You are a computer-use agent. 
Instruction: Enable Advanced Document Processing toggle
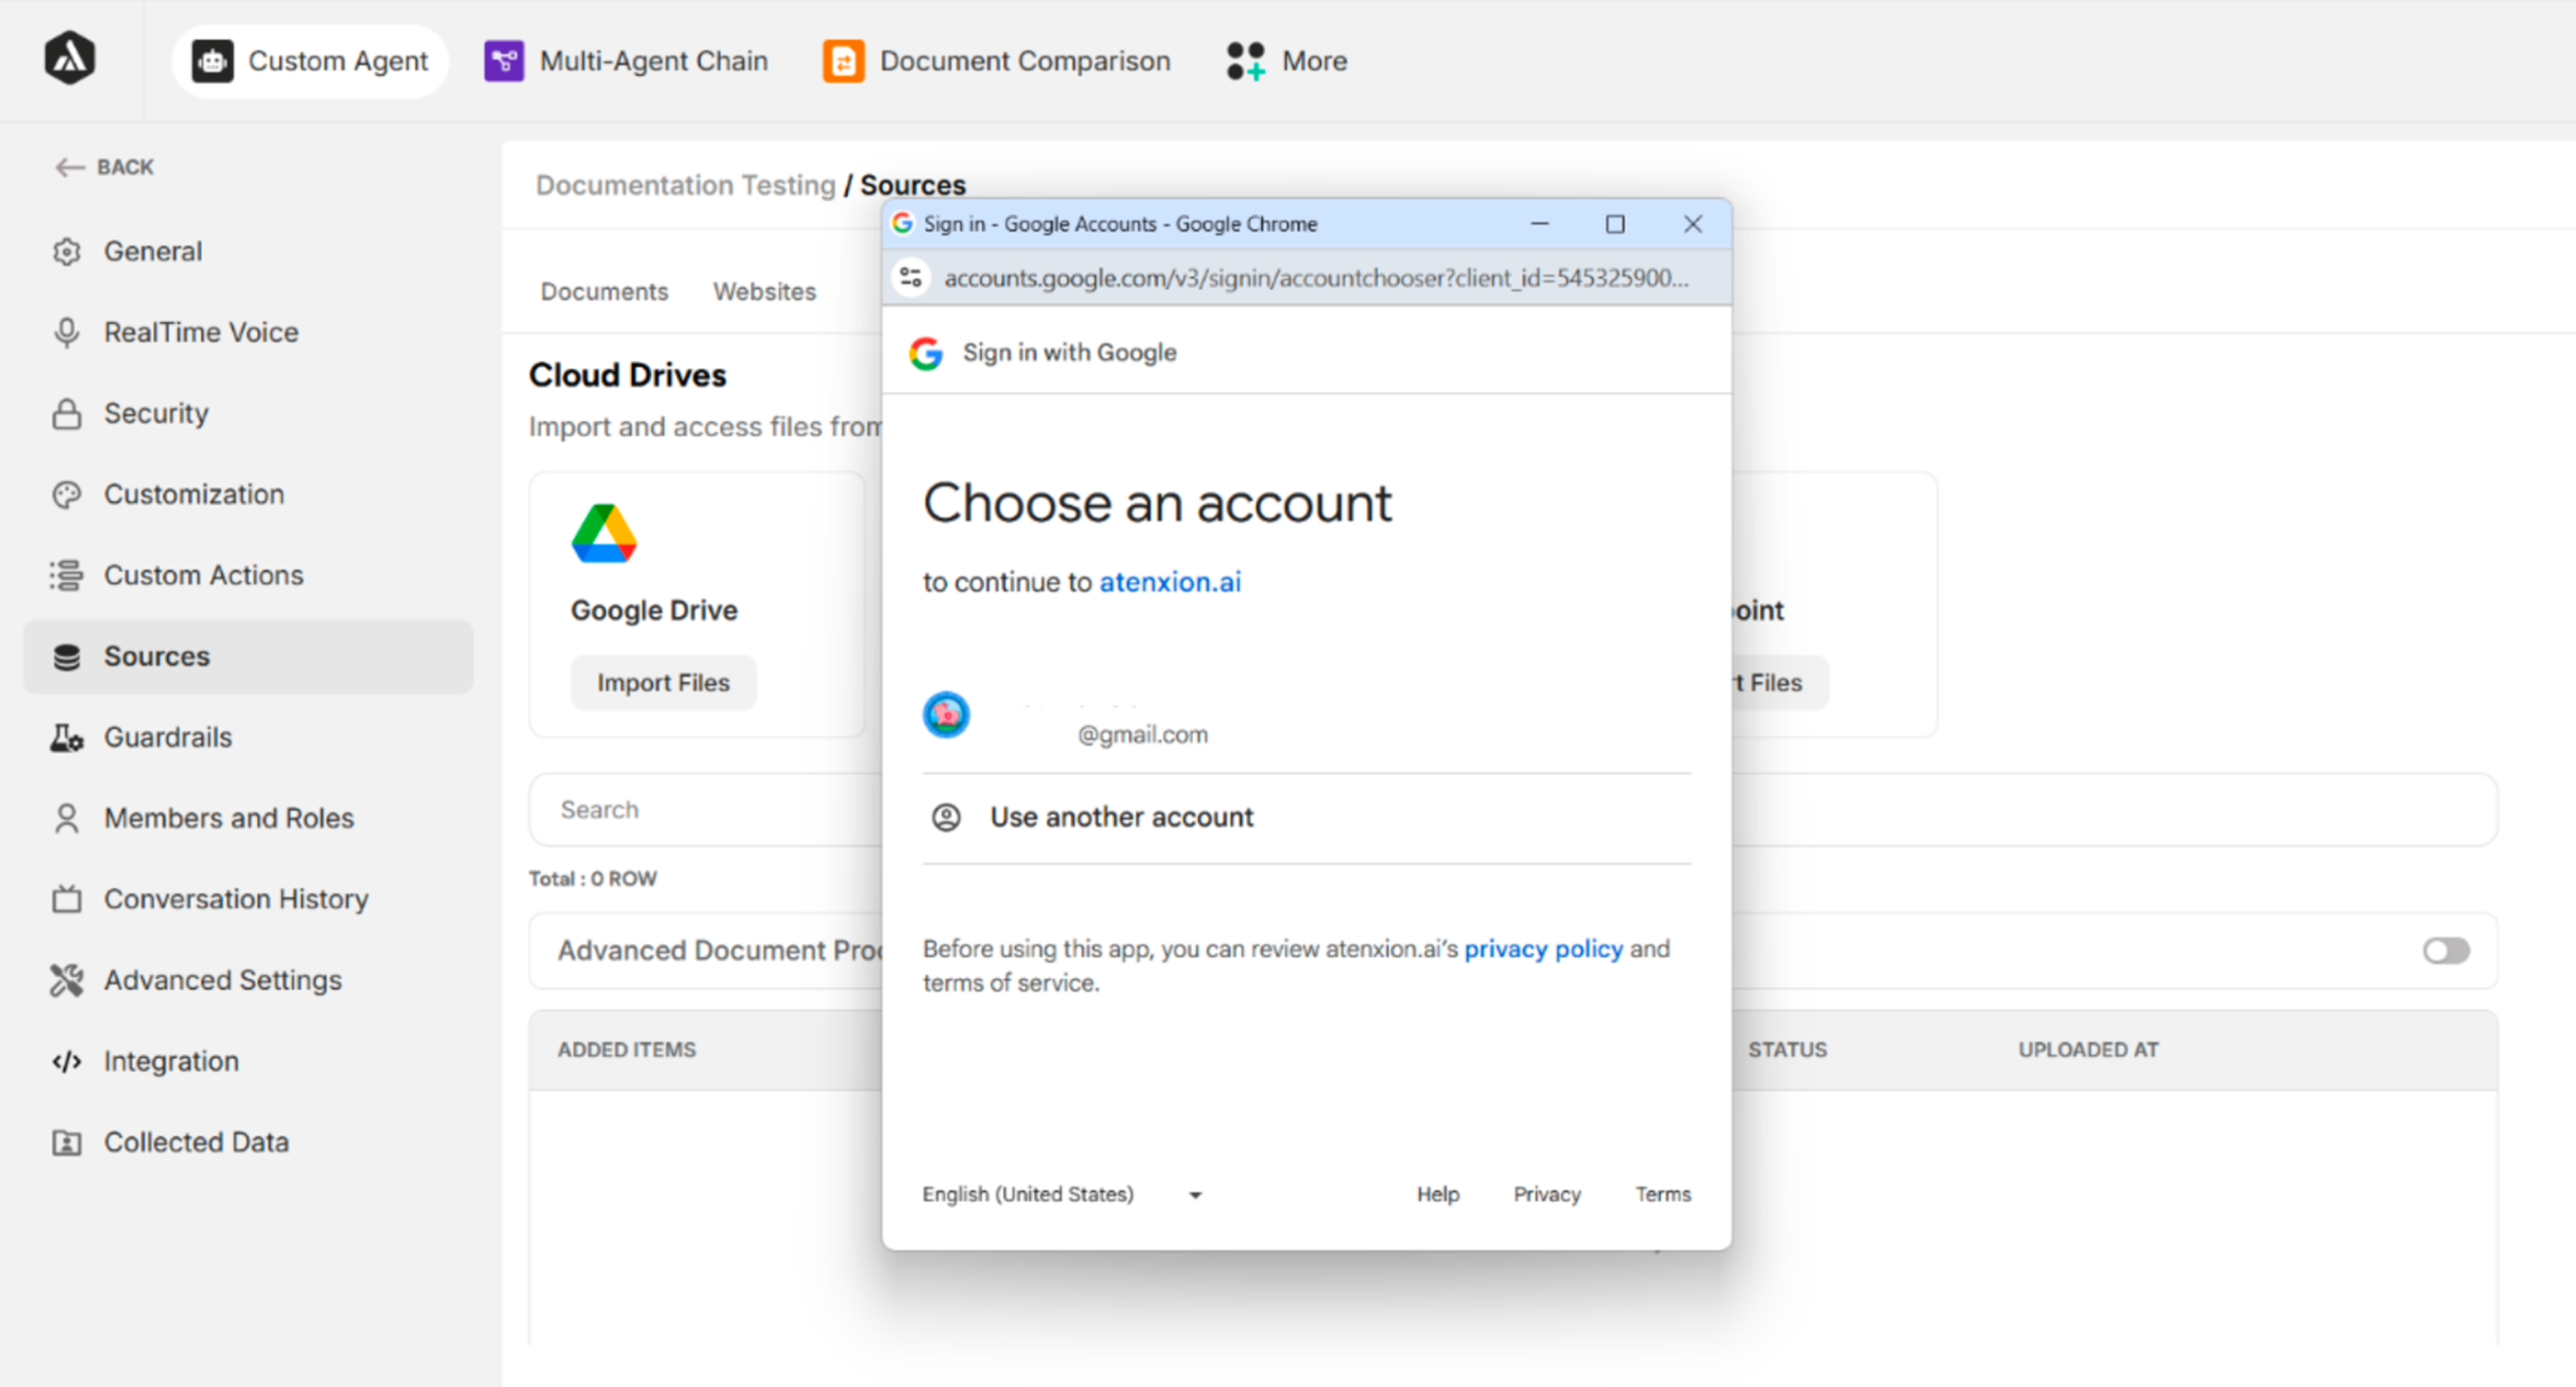click(2444, 950)
